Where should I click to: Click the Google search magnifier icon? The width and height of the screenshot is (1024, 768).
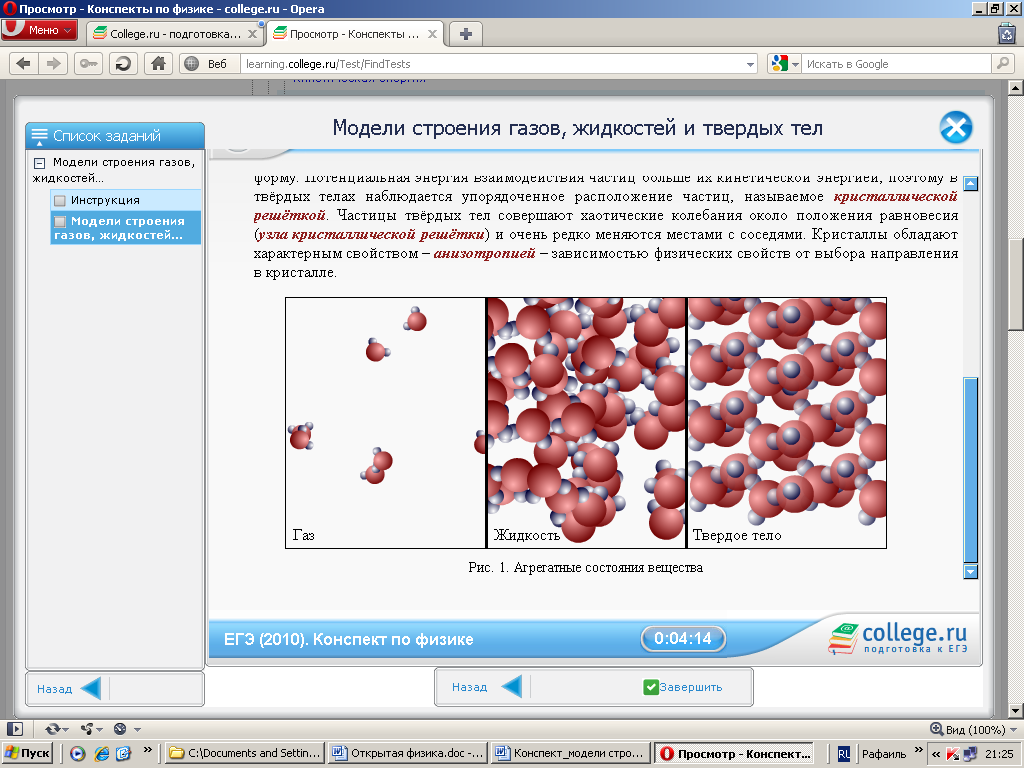coord(1002,63)
